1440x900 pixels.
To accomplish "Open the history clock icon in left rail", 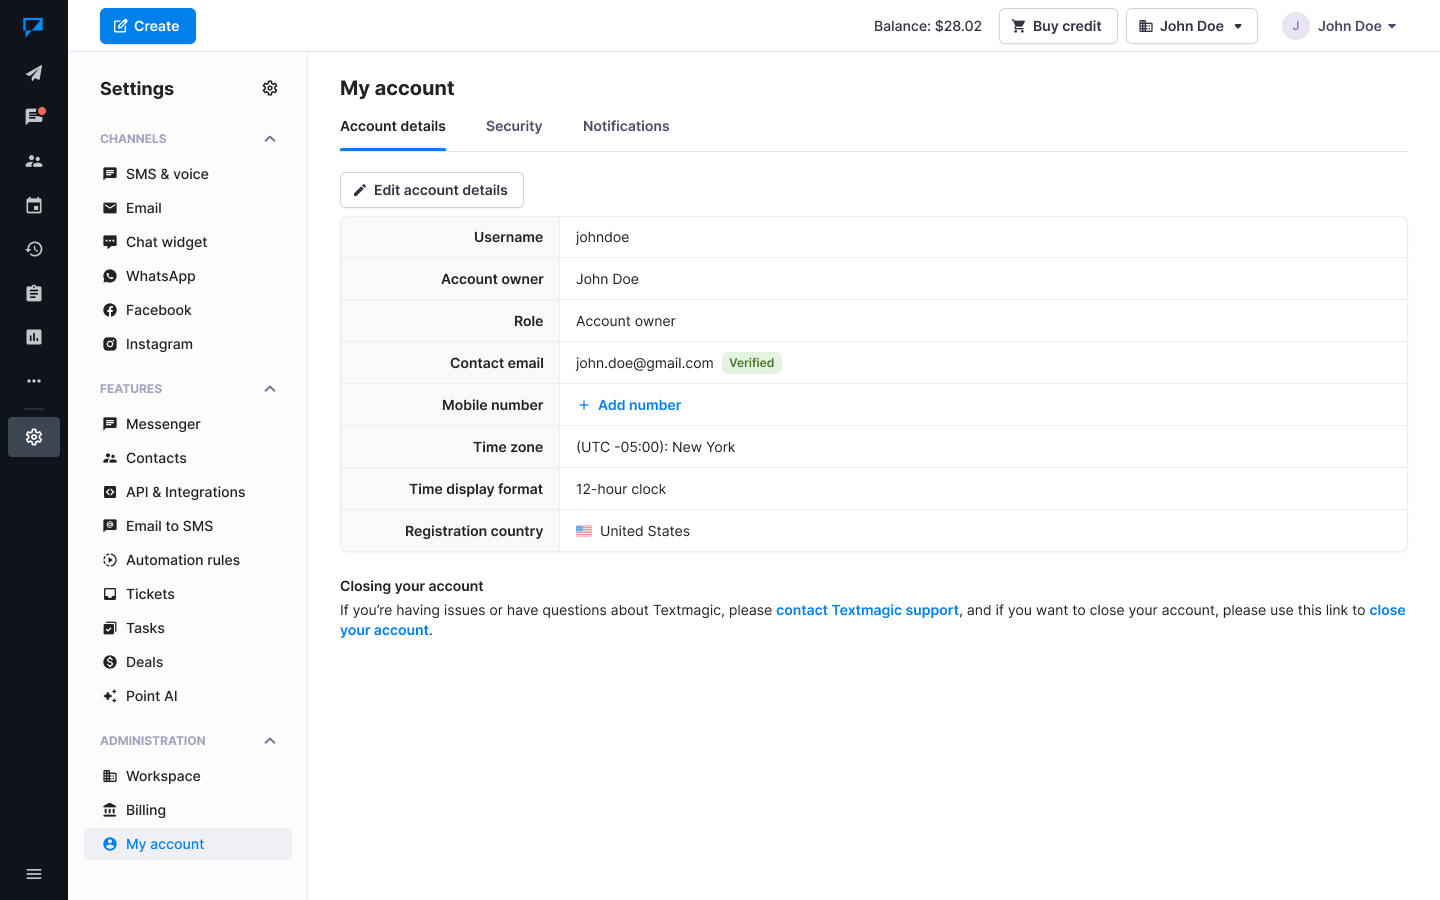I will pyautogui.click(x=34, y=249).
